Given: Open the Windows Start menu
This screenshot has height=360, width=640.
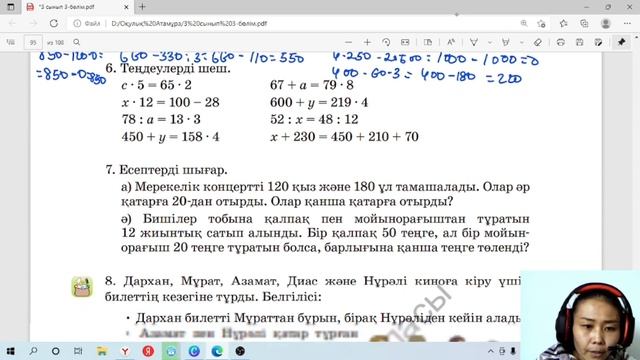Looking at the screenshot, I should pyautogui.click(x=11, y=351).
